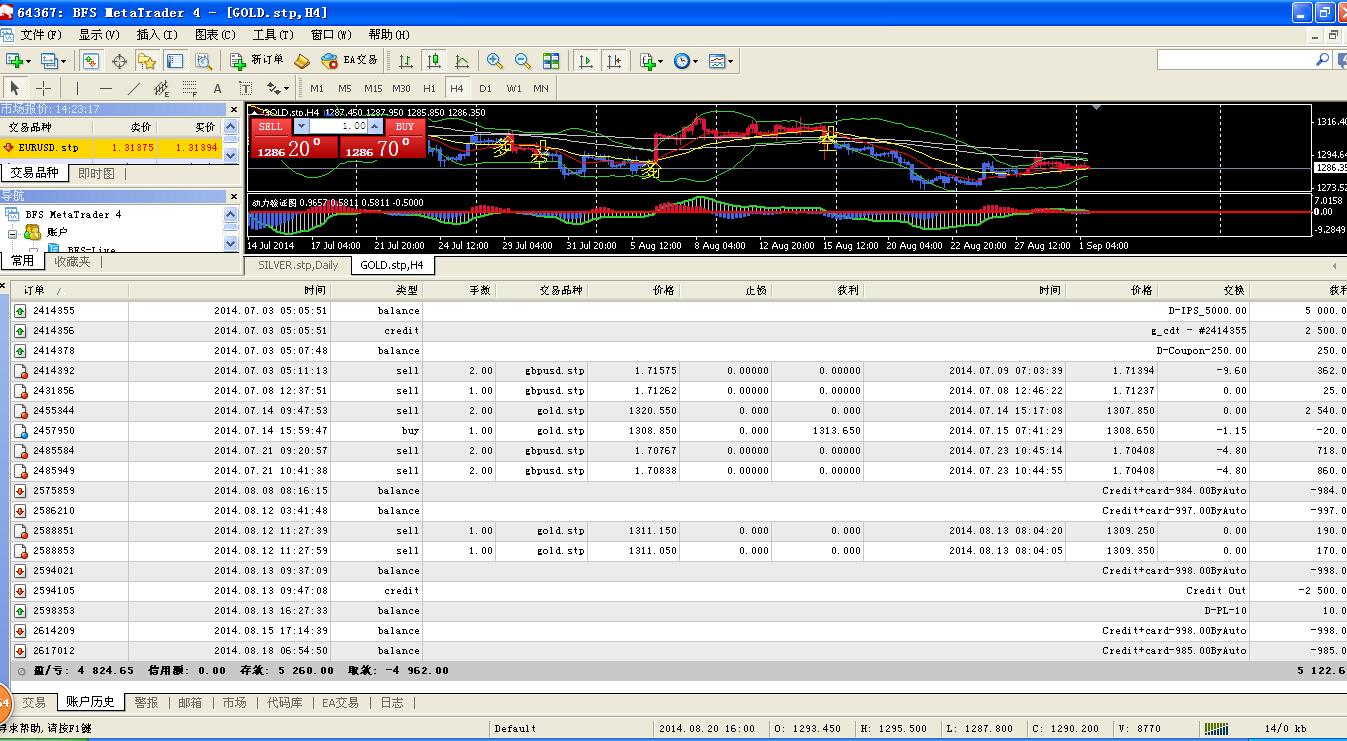
Task: Open the new chart toolbar button
Action: [19, 61]
